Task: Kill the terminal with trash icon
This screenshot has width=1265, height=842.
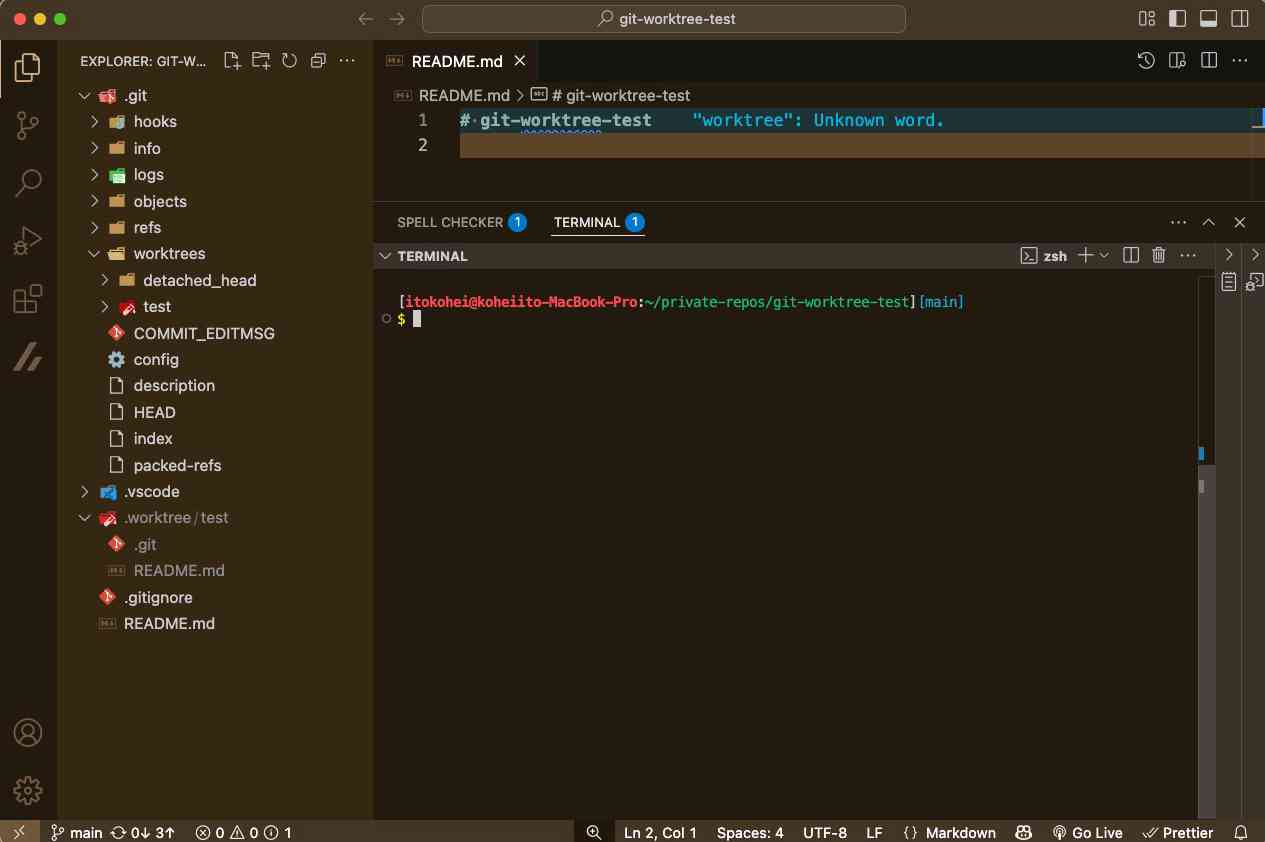Action: point(1159,256)
